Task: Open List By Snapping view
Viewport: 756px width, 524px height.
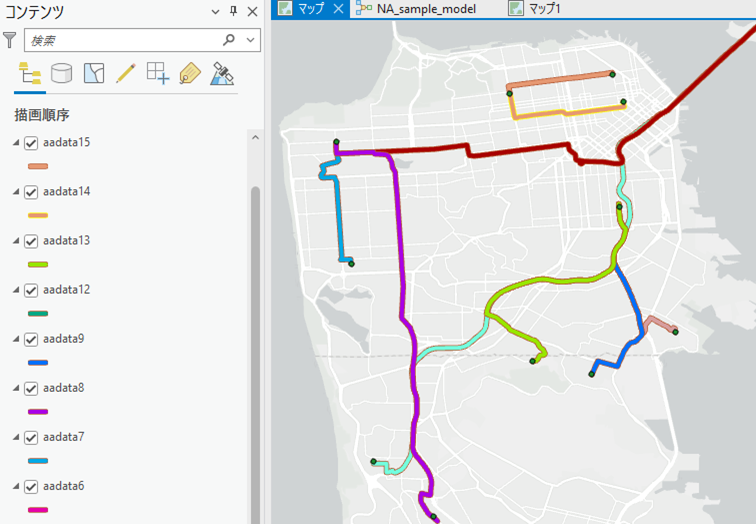Action: pos(158,74)
